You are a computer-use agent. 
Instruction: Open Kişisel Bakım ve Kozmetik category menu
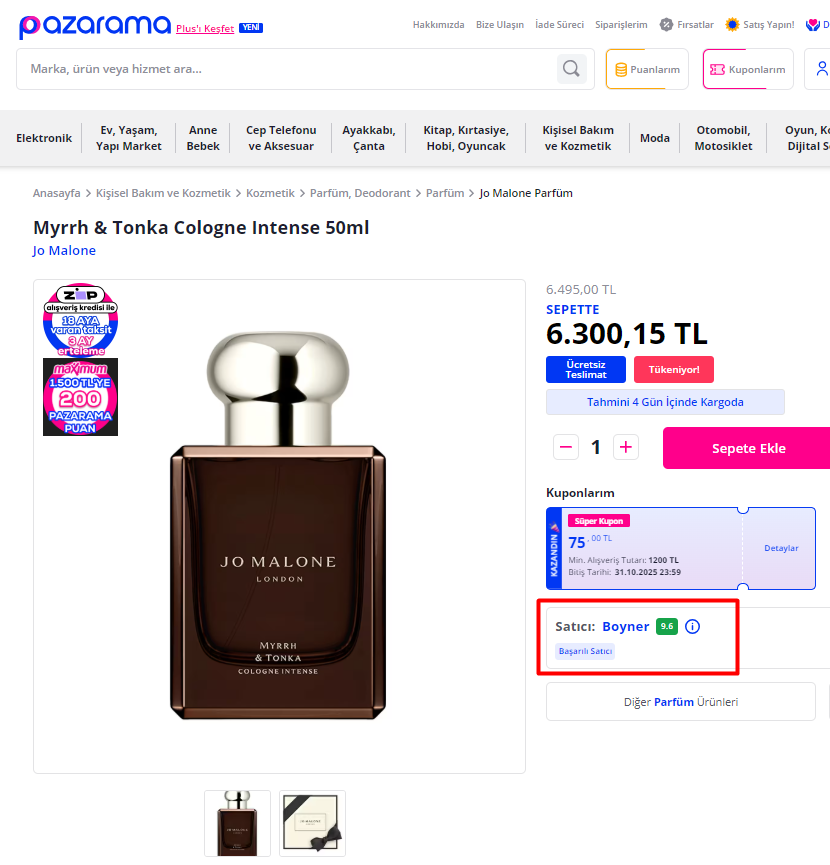[x=577, y=138]
